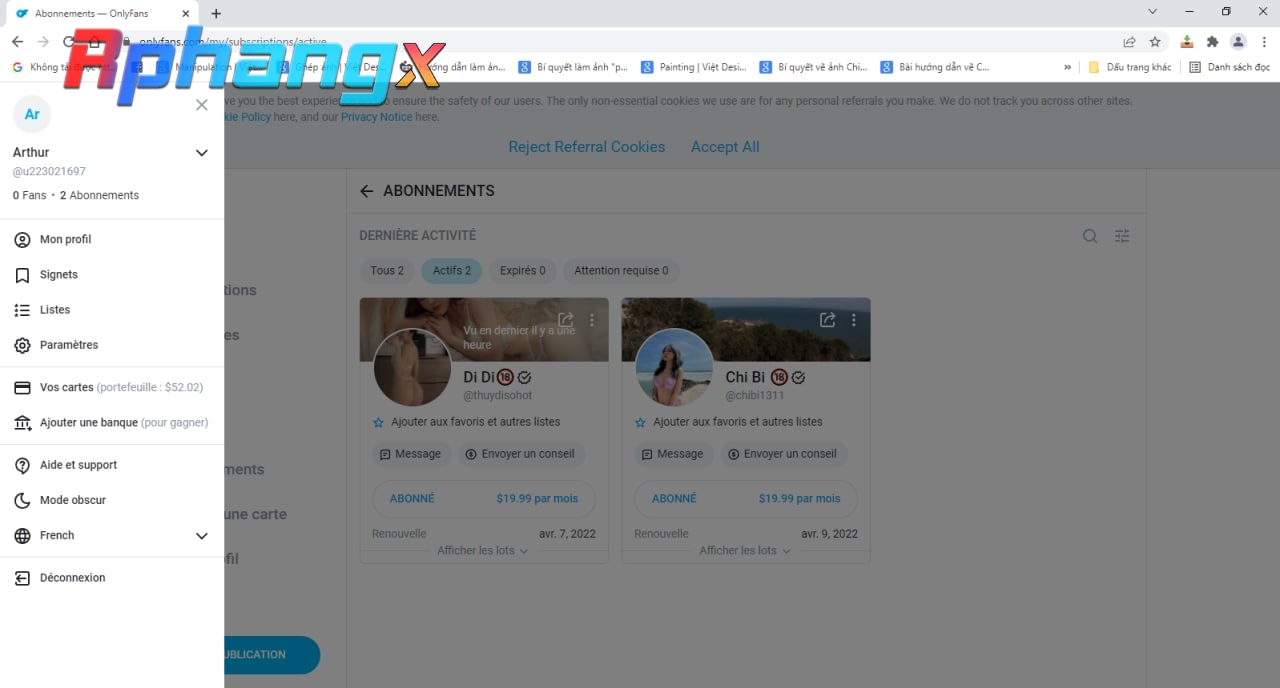Expand the French language dropdown

112,535
